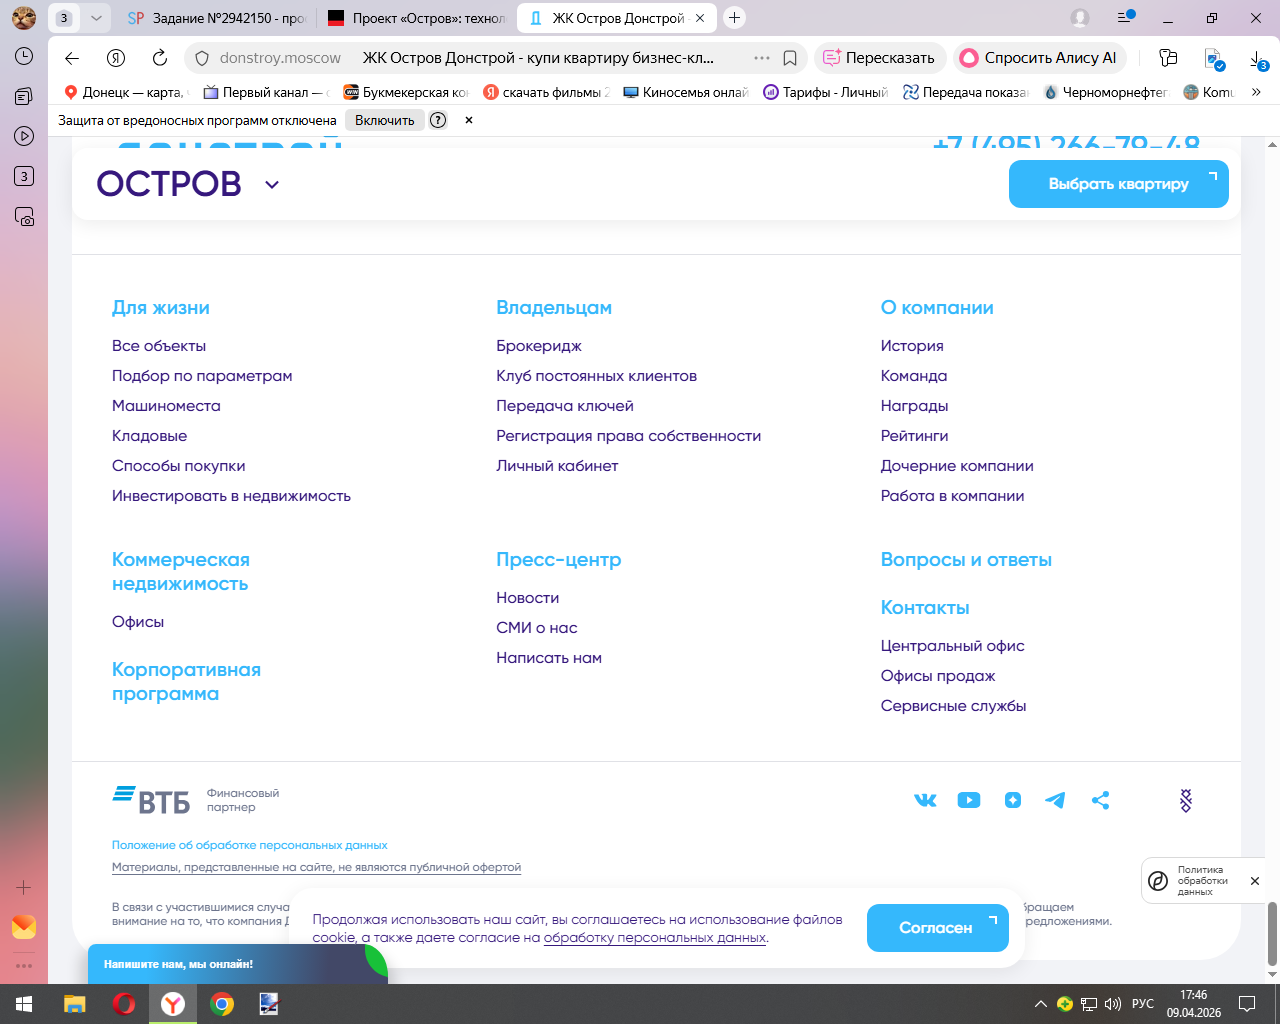
Task: Switch to the Проект «Остров» tab
Action: tap(417, 18)
